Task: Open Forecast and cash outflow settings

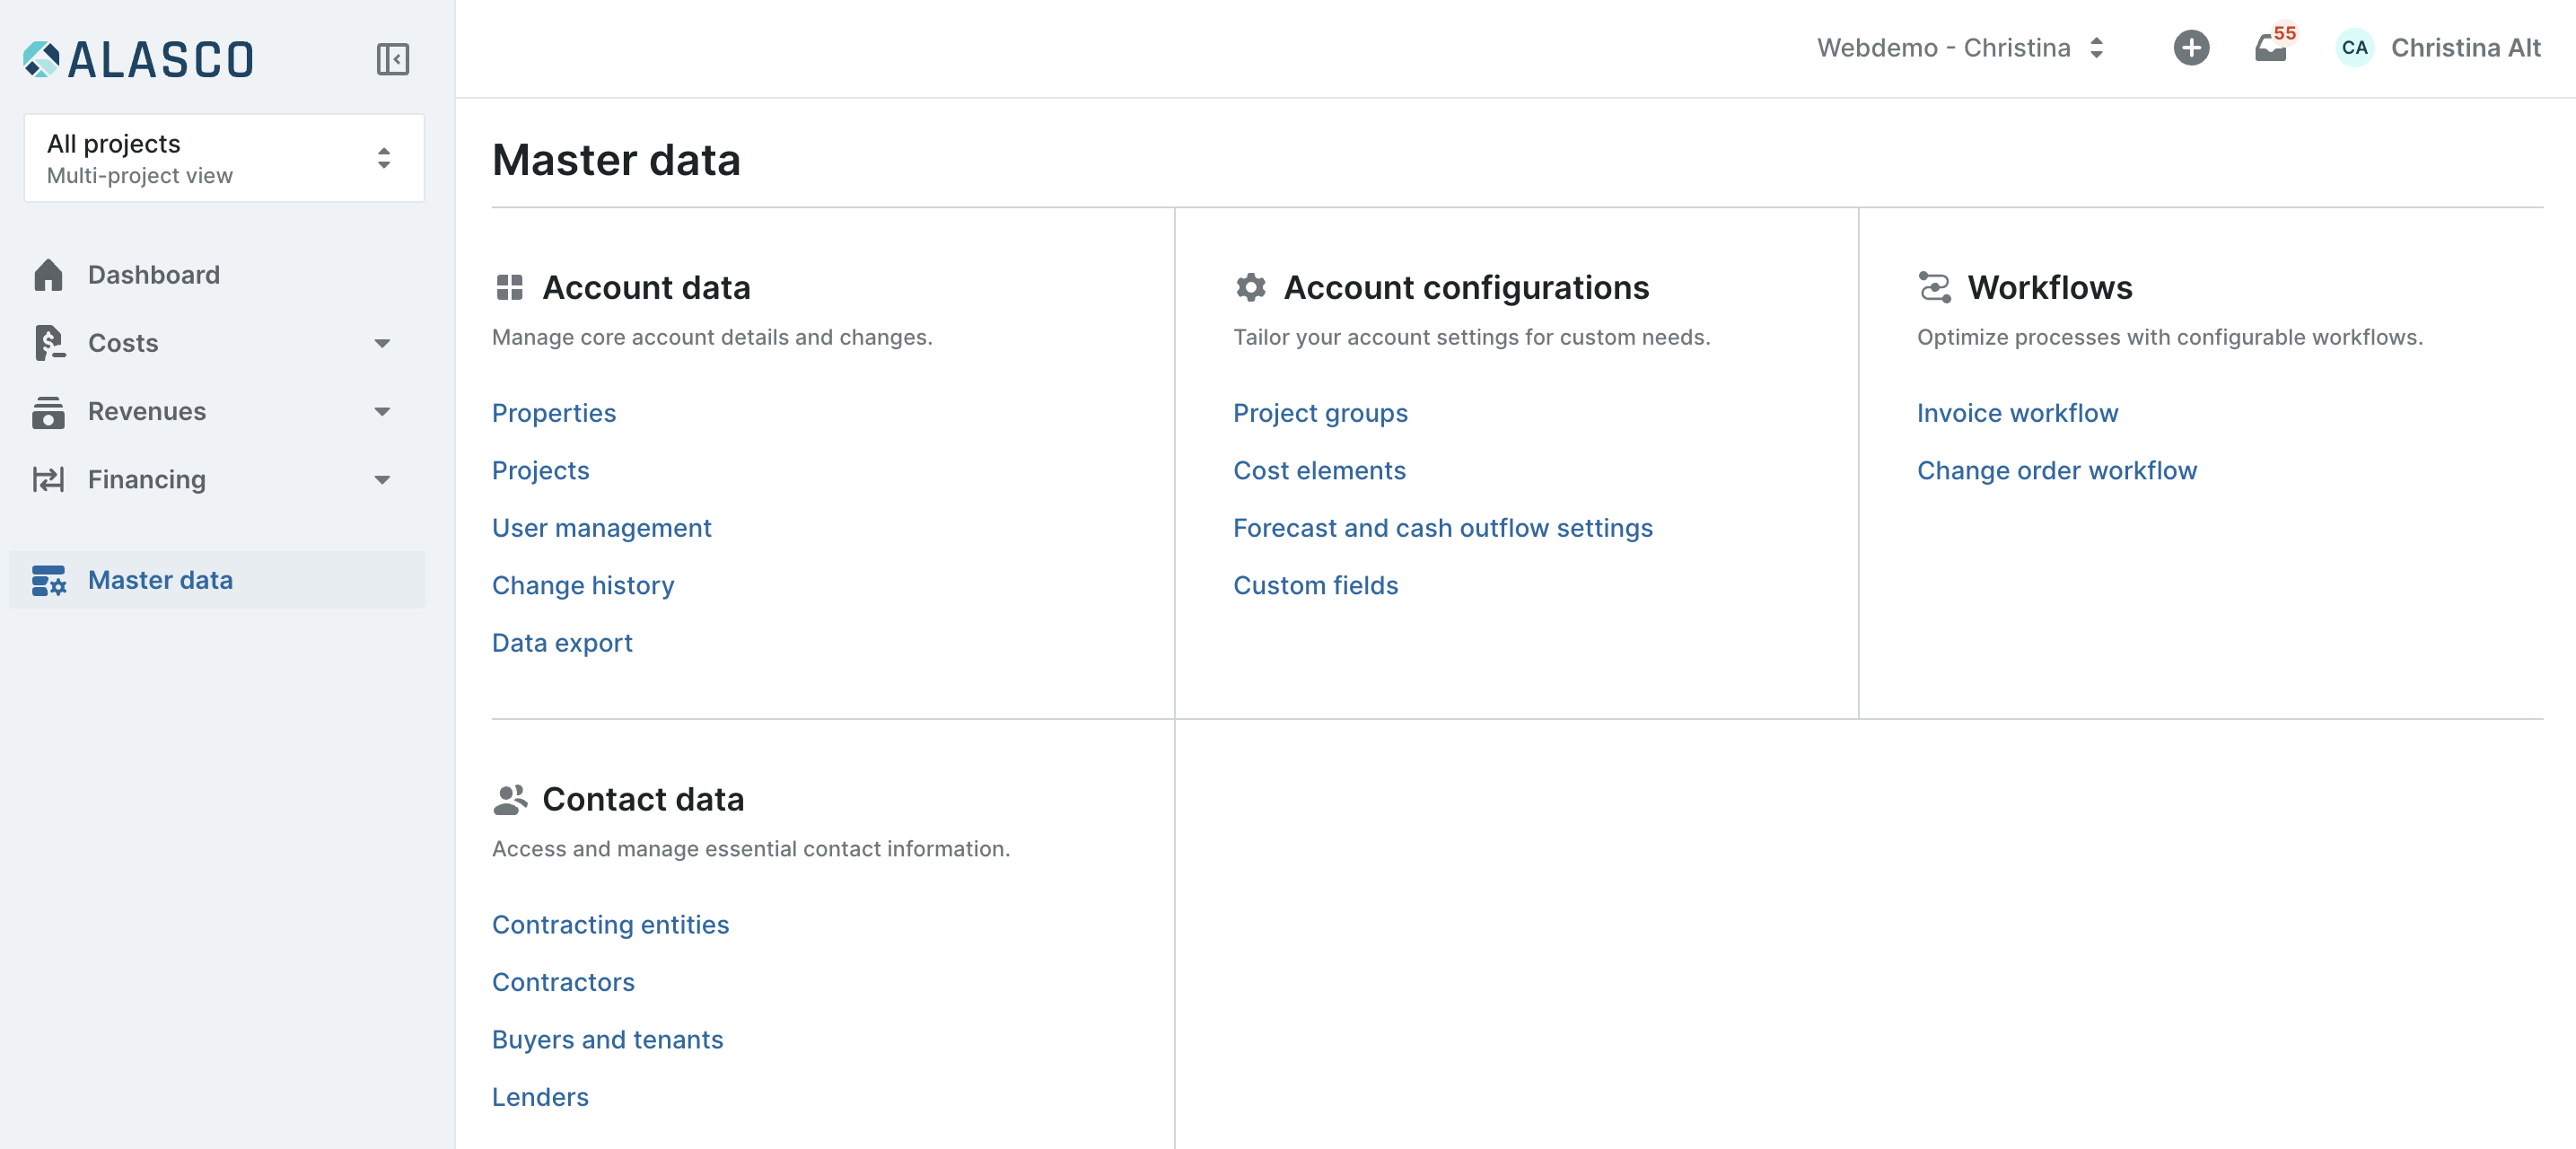Action: click(x=1442, y=528)
